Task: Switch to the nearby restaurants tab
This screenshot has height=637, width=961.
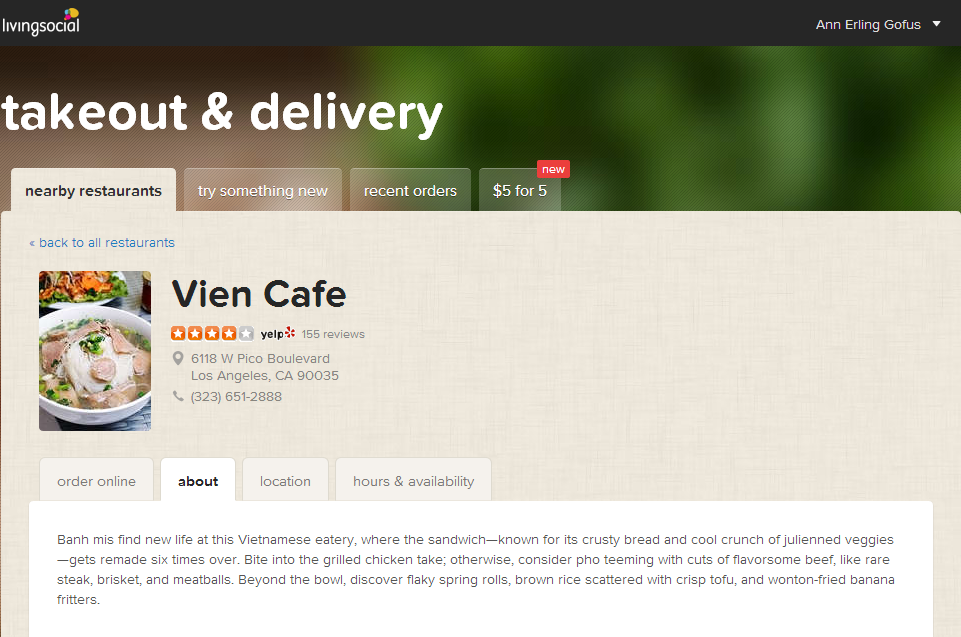Action: [x=93, y=190]
